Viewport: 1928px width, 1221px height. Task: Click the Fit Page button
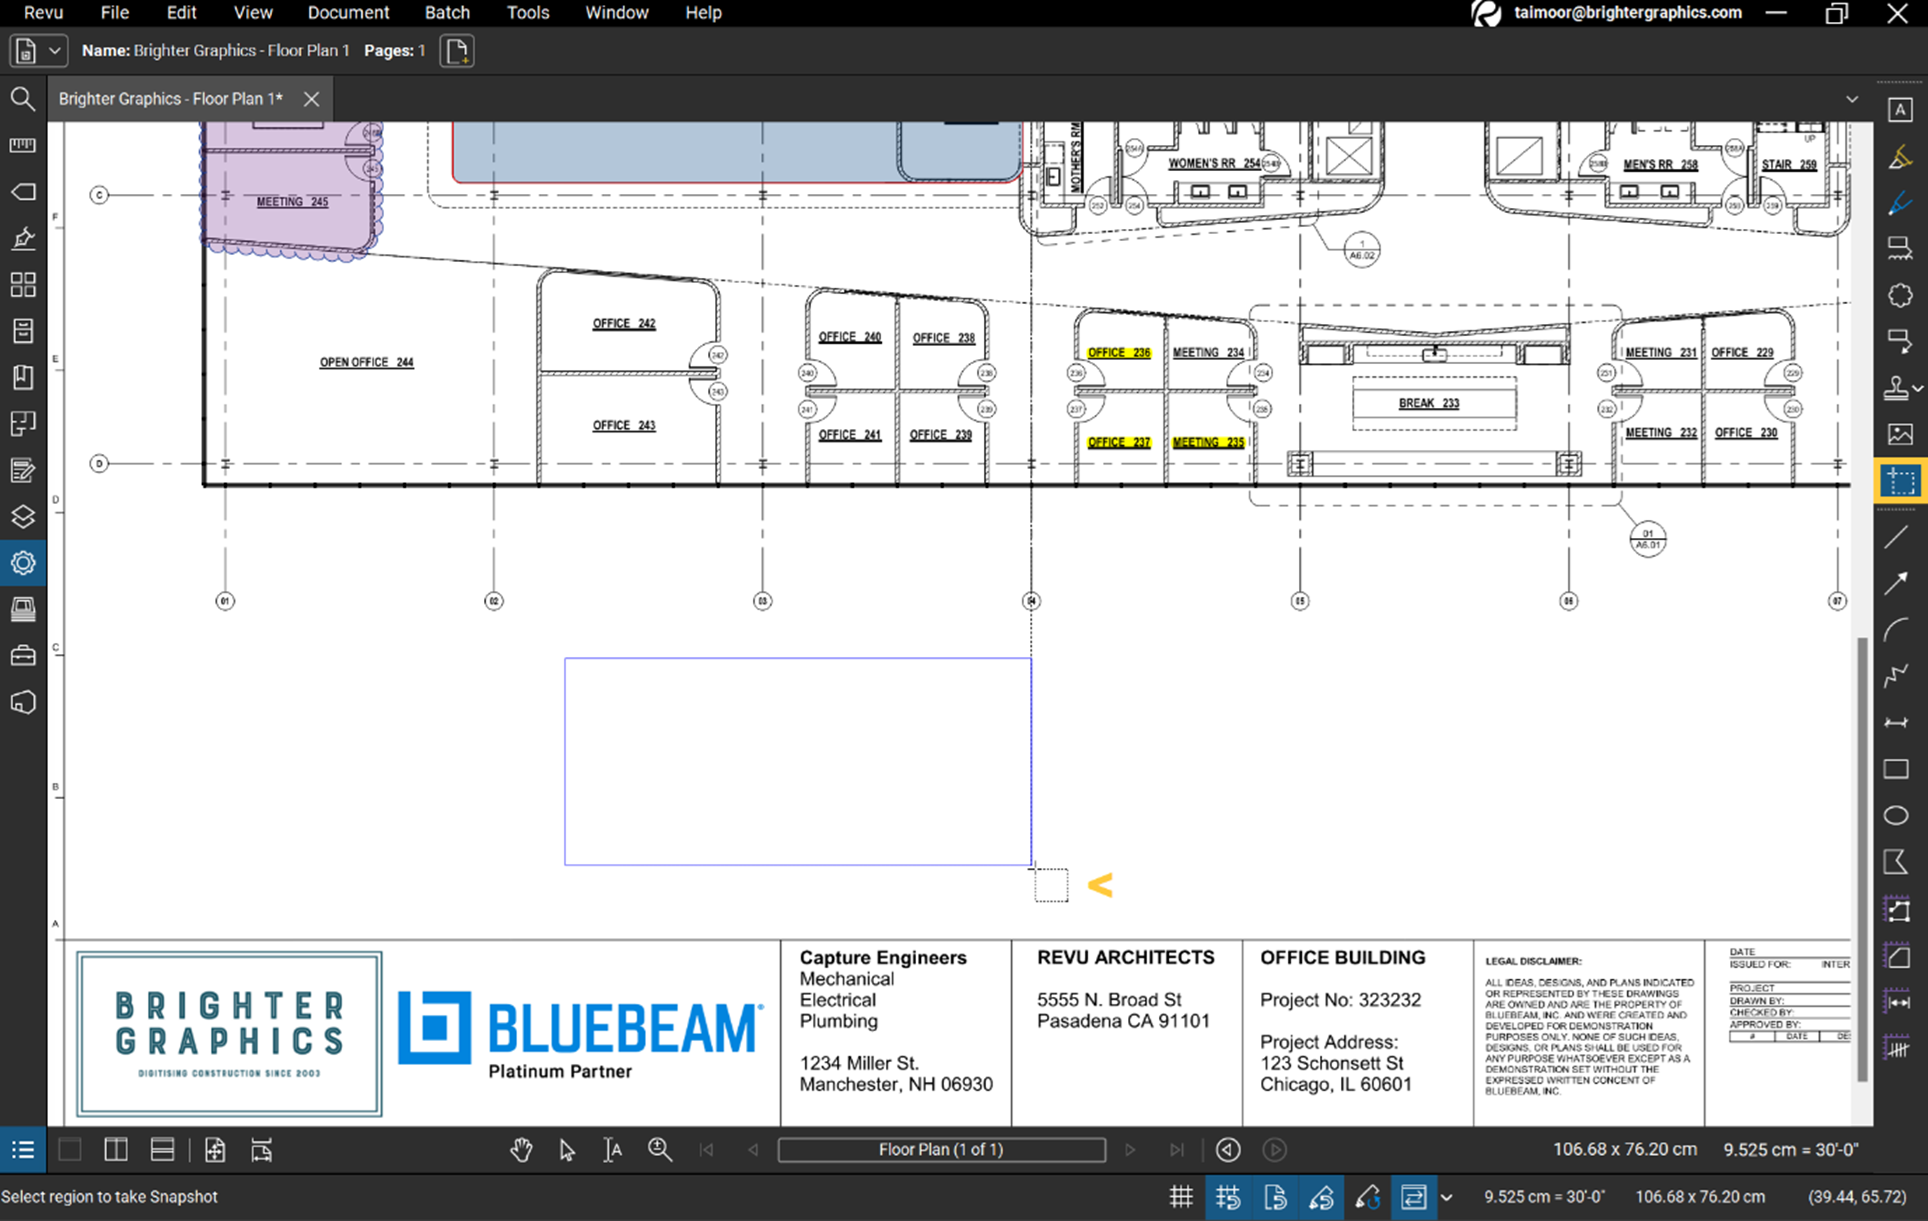click(215, 1150)
